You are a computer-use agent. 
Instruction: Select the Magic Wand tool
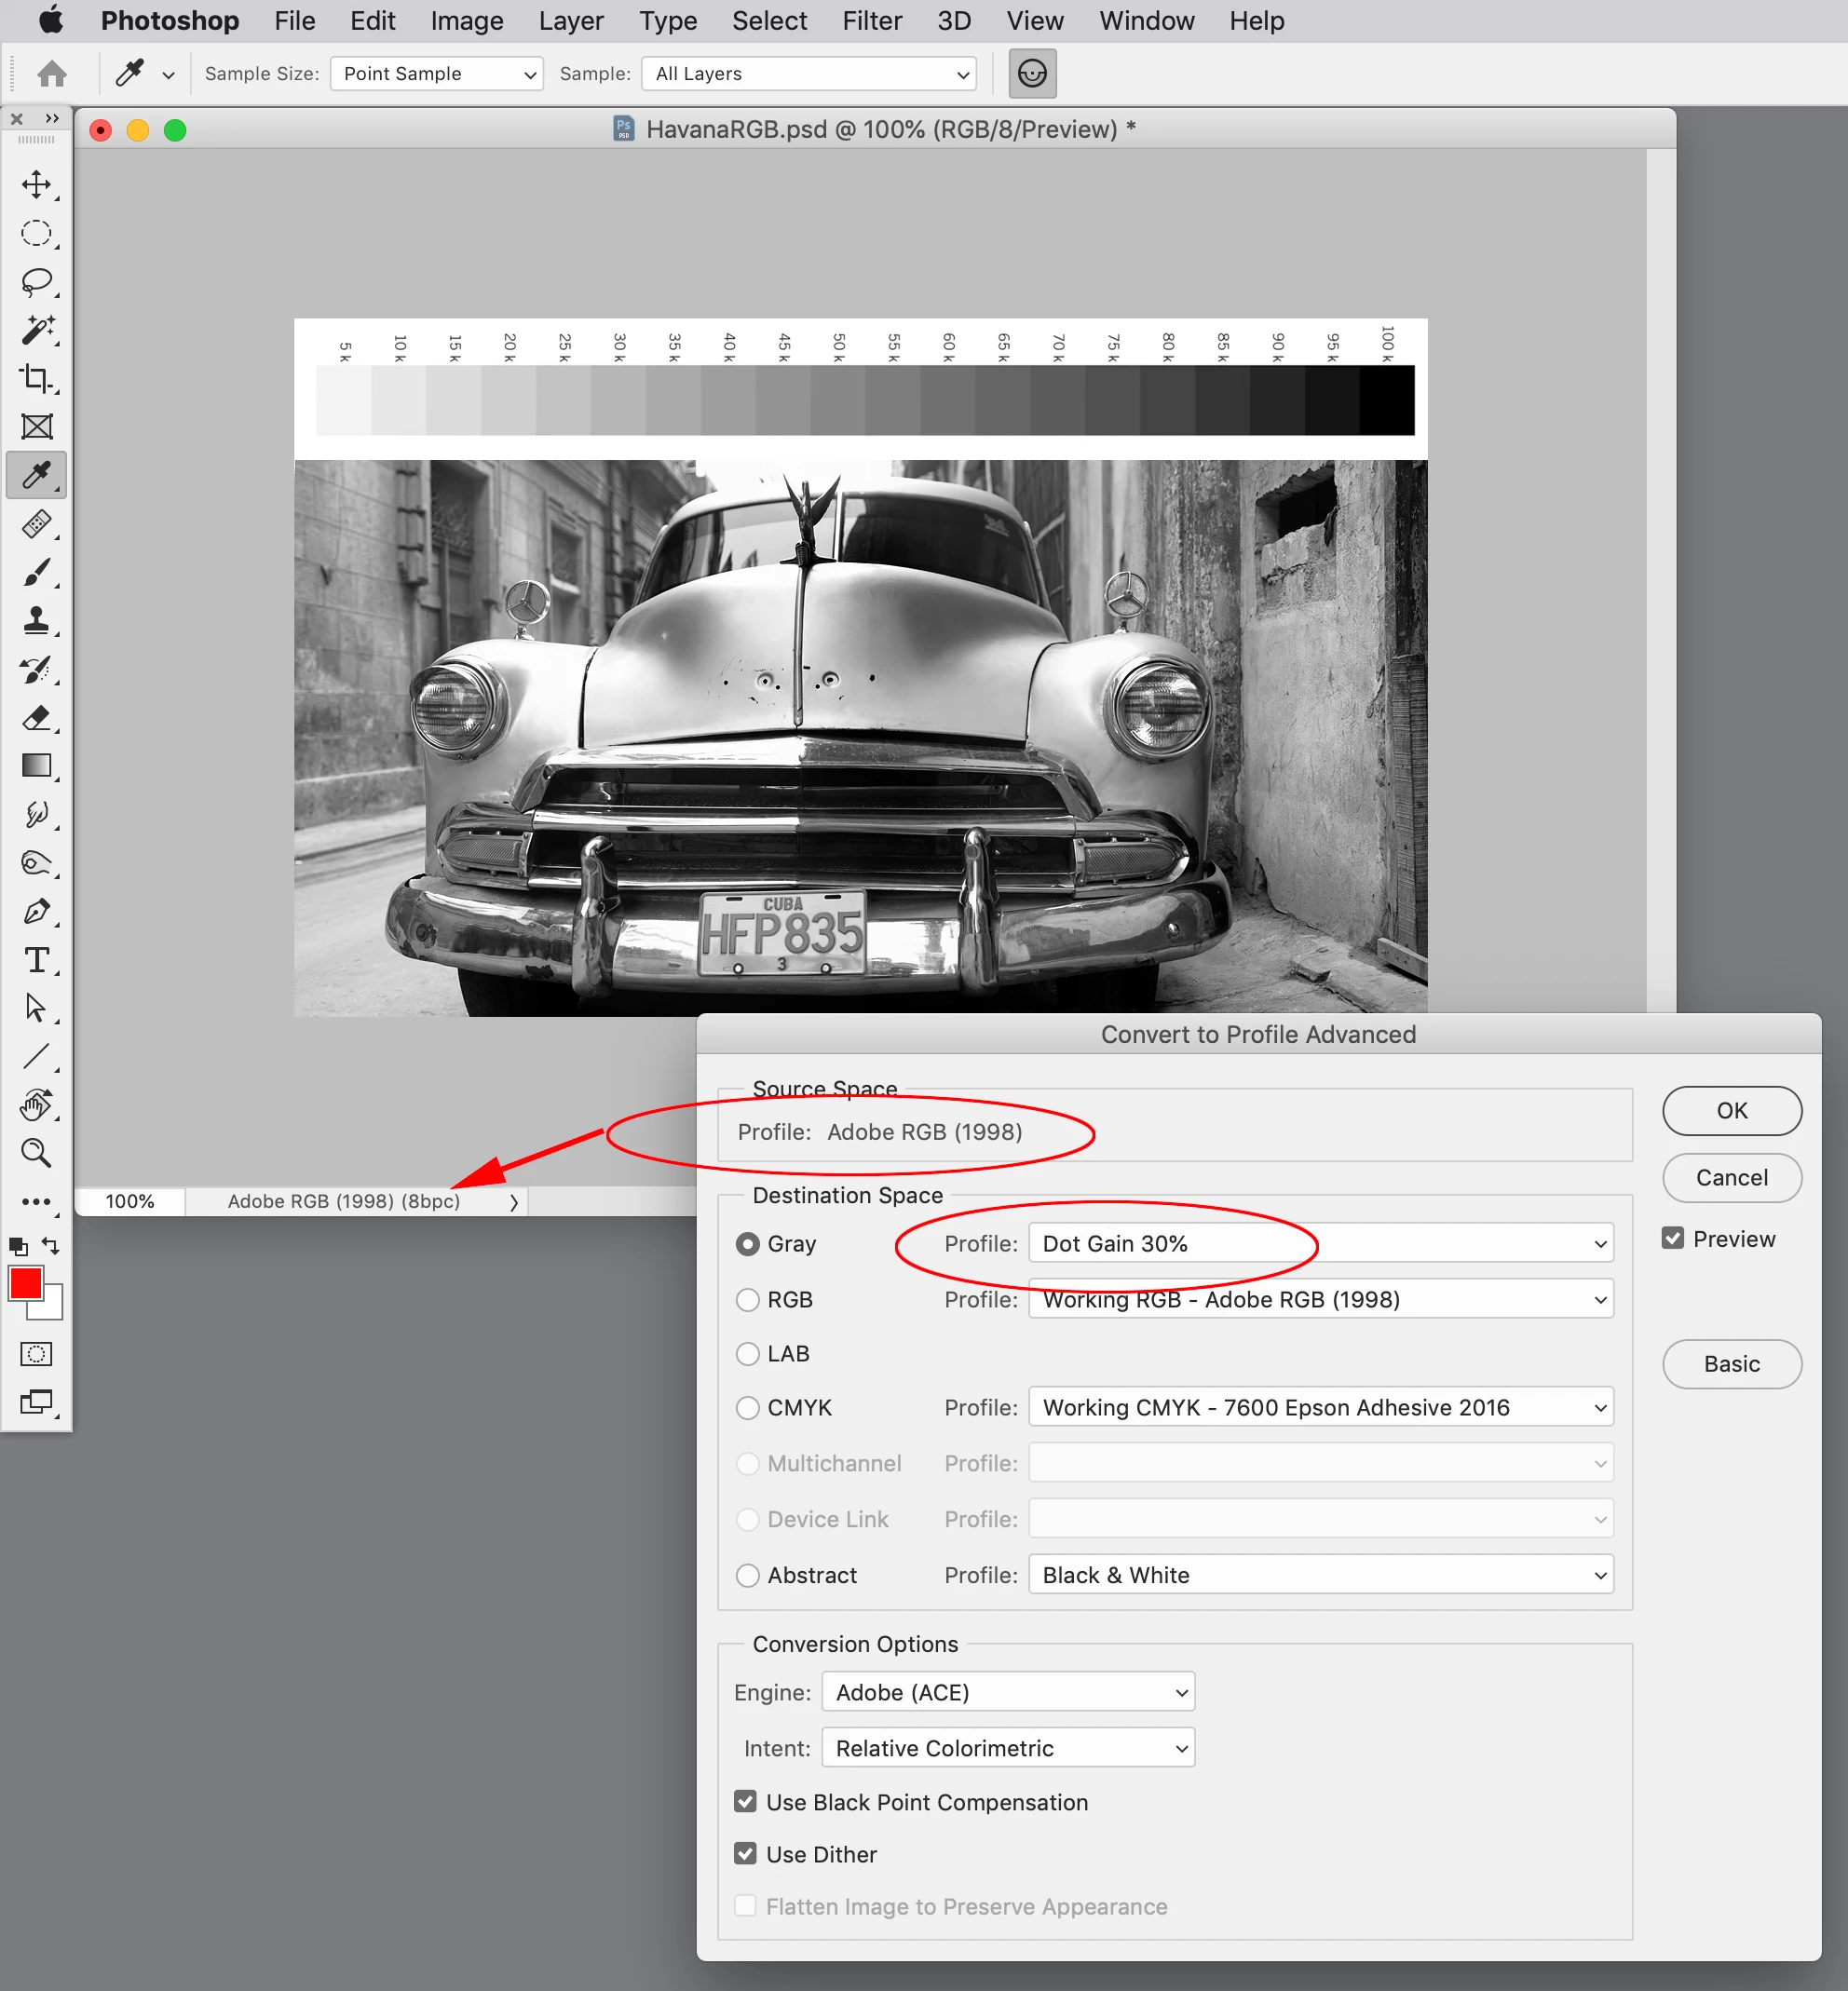tap(37, 330)
